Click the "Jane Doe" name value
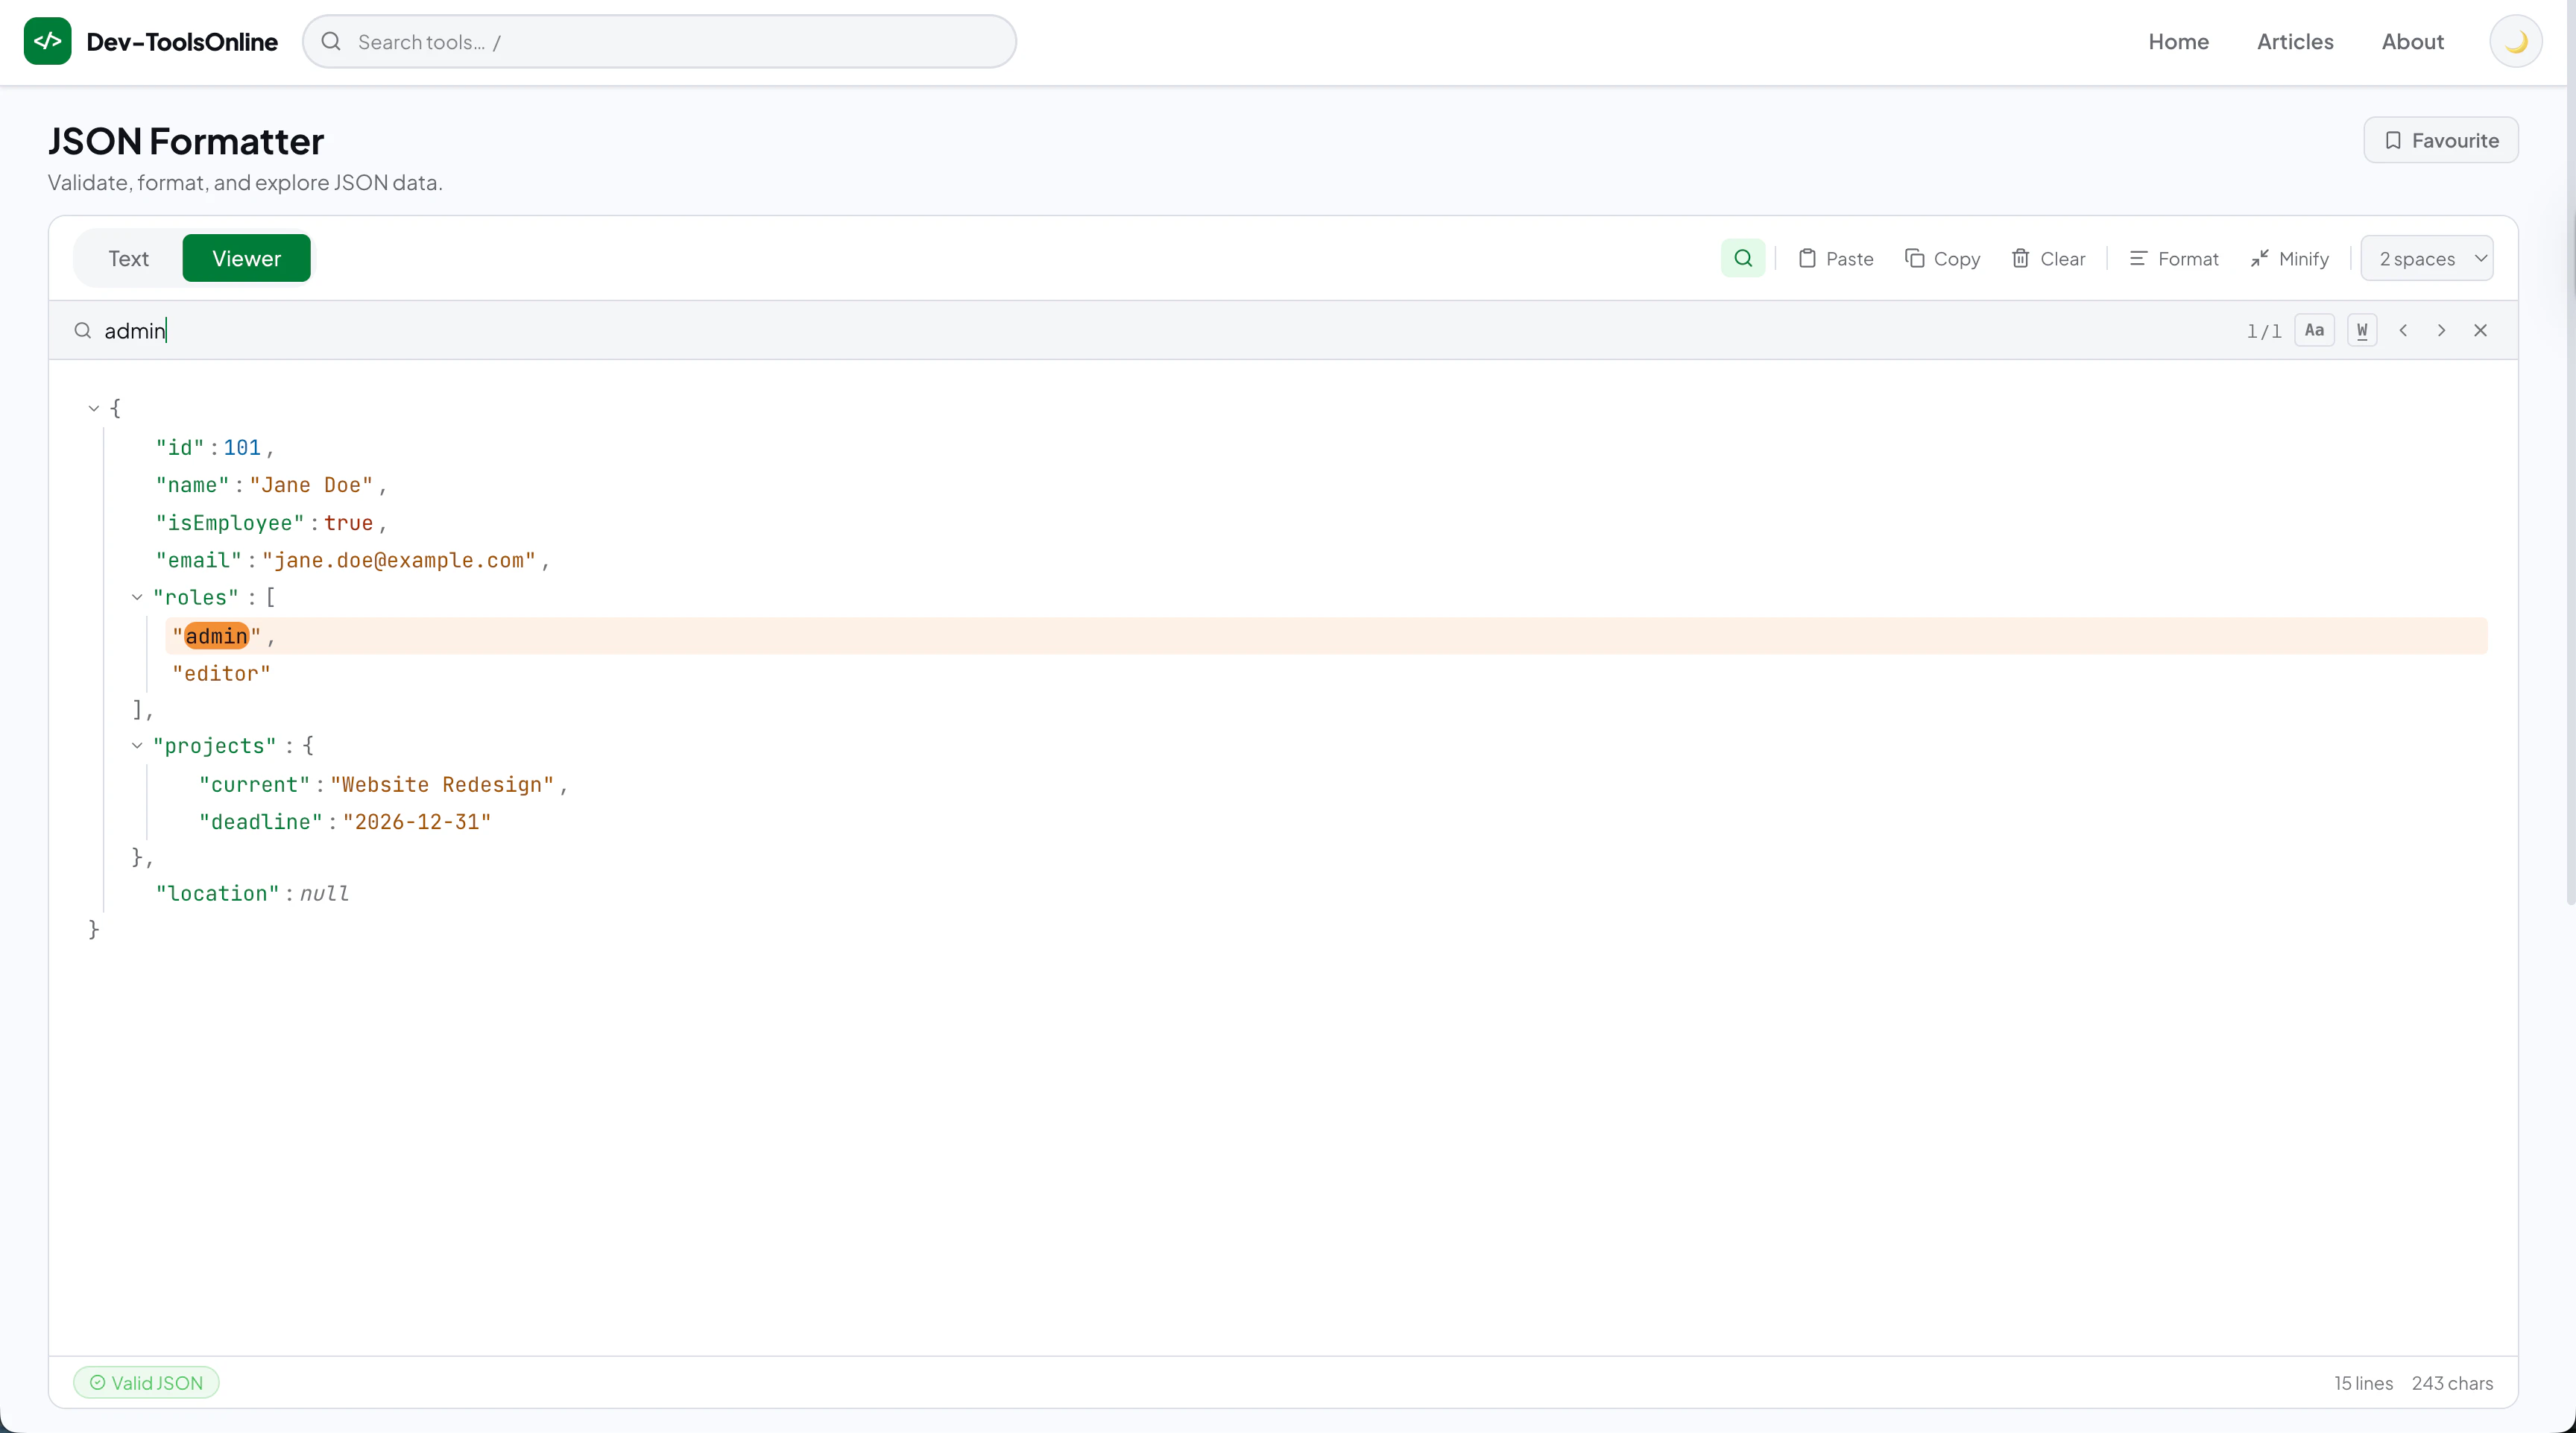Image resolution: width=2576 pixels, height=1433 pixels. (x=311, y=485)
